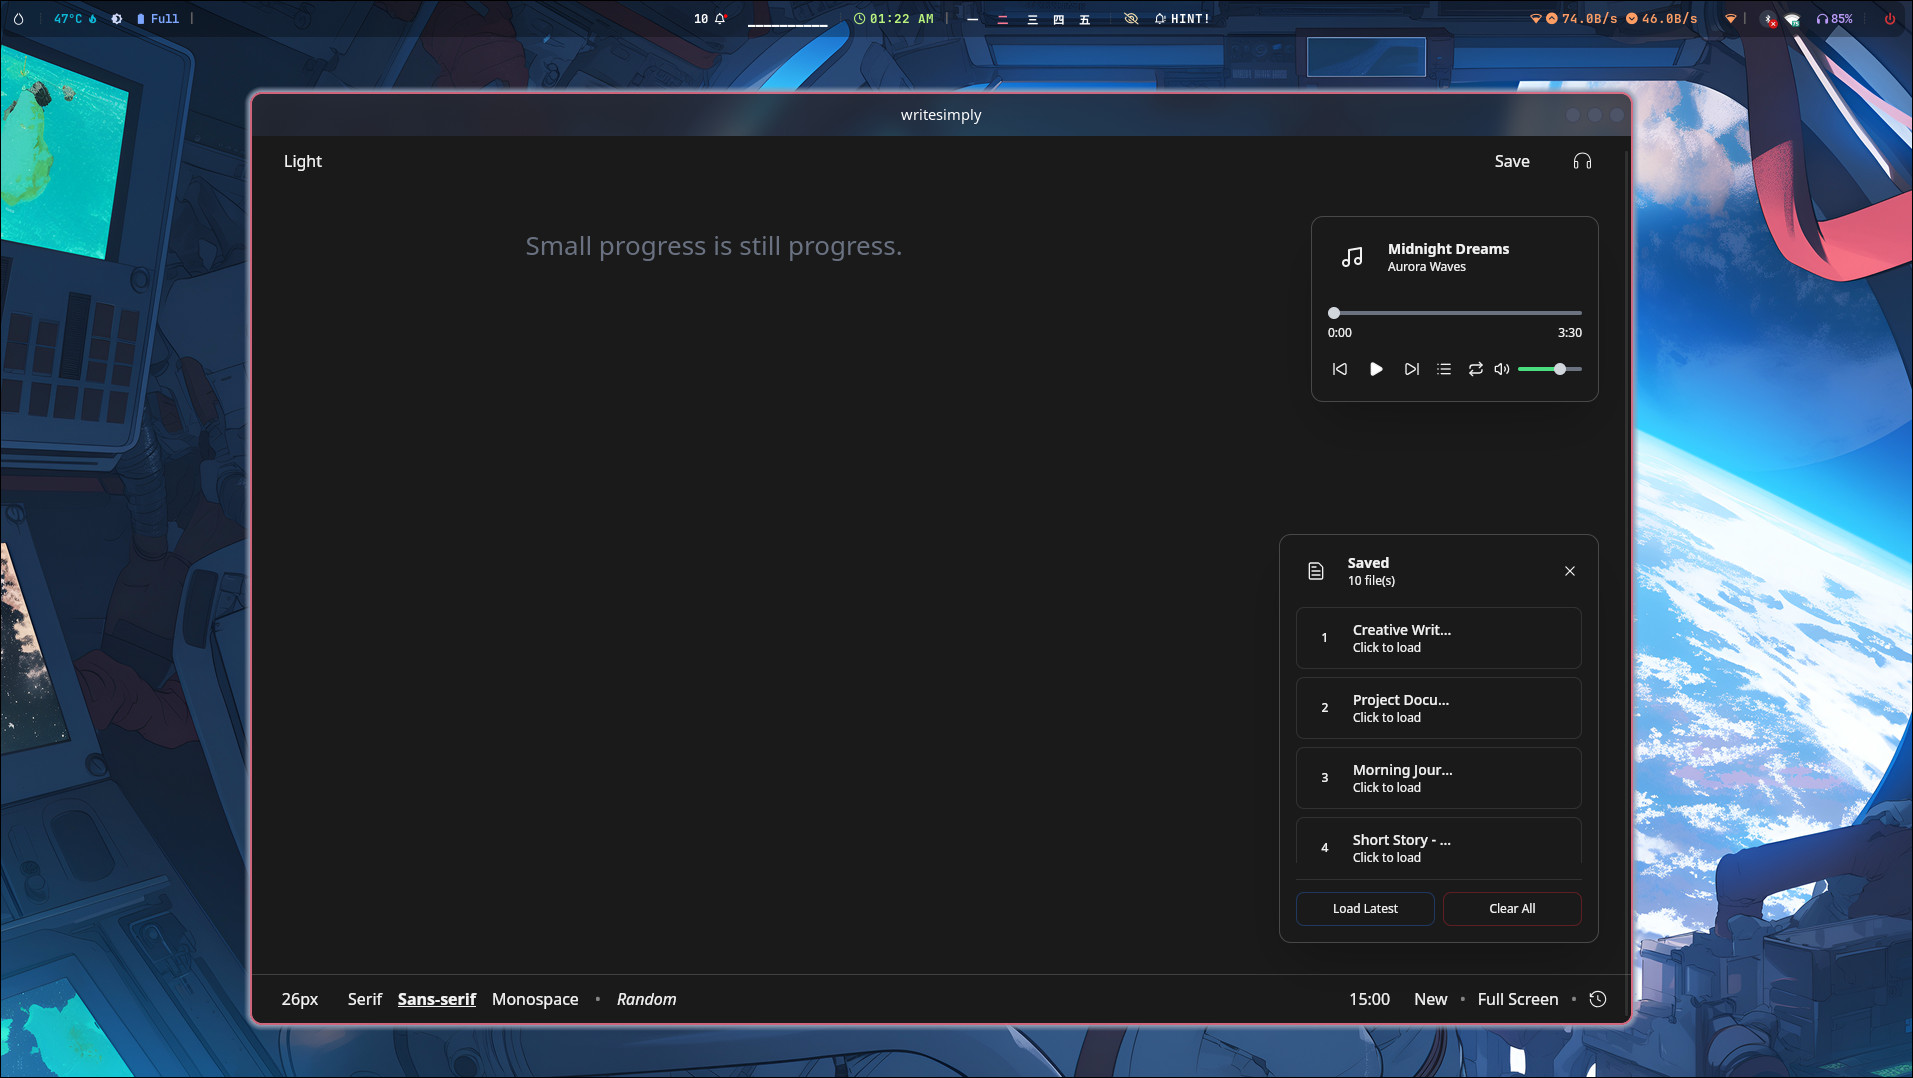Click the Aurora Waves artist name
Image resolution: width=1913 pixels, height=1078 pixels.
click(1426, 267)
